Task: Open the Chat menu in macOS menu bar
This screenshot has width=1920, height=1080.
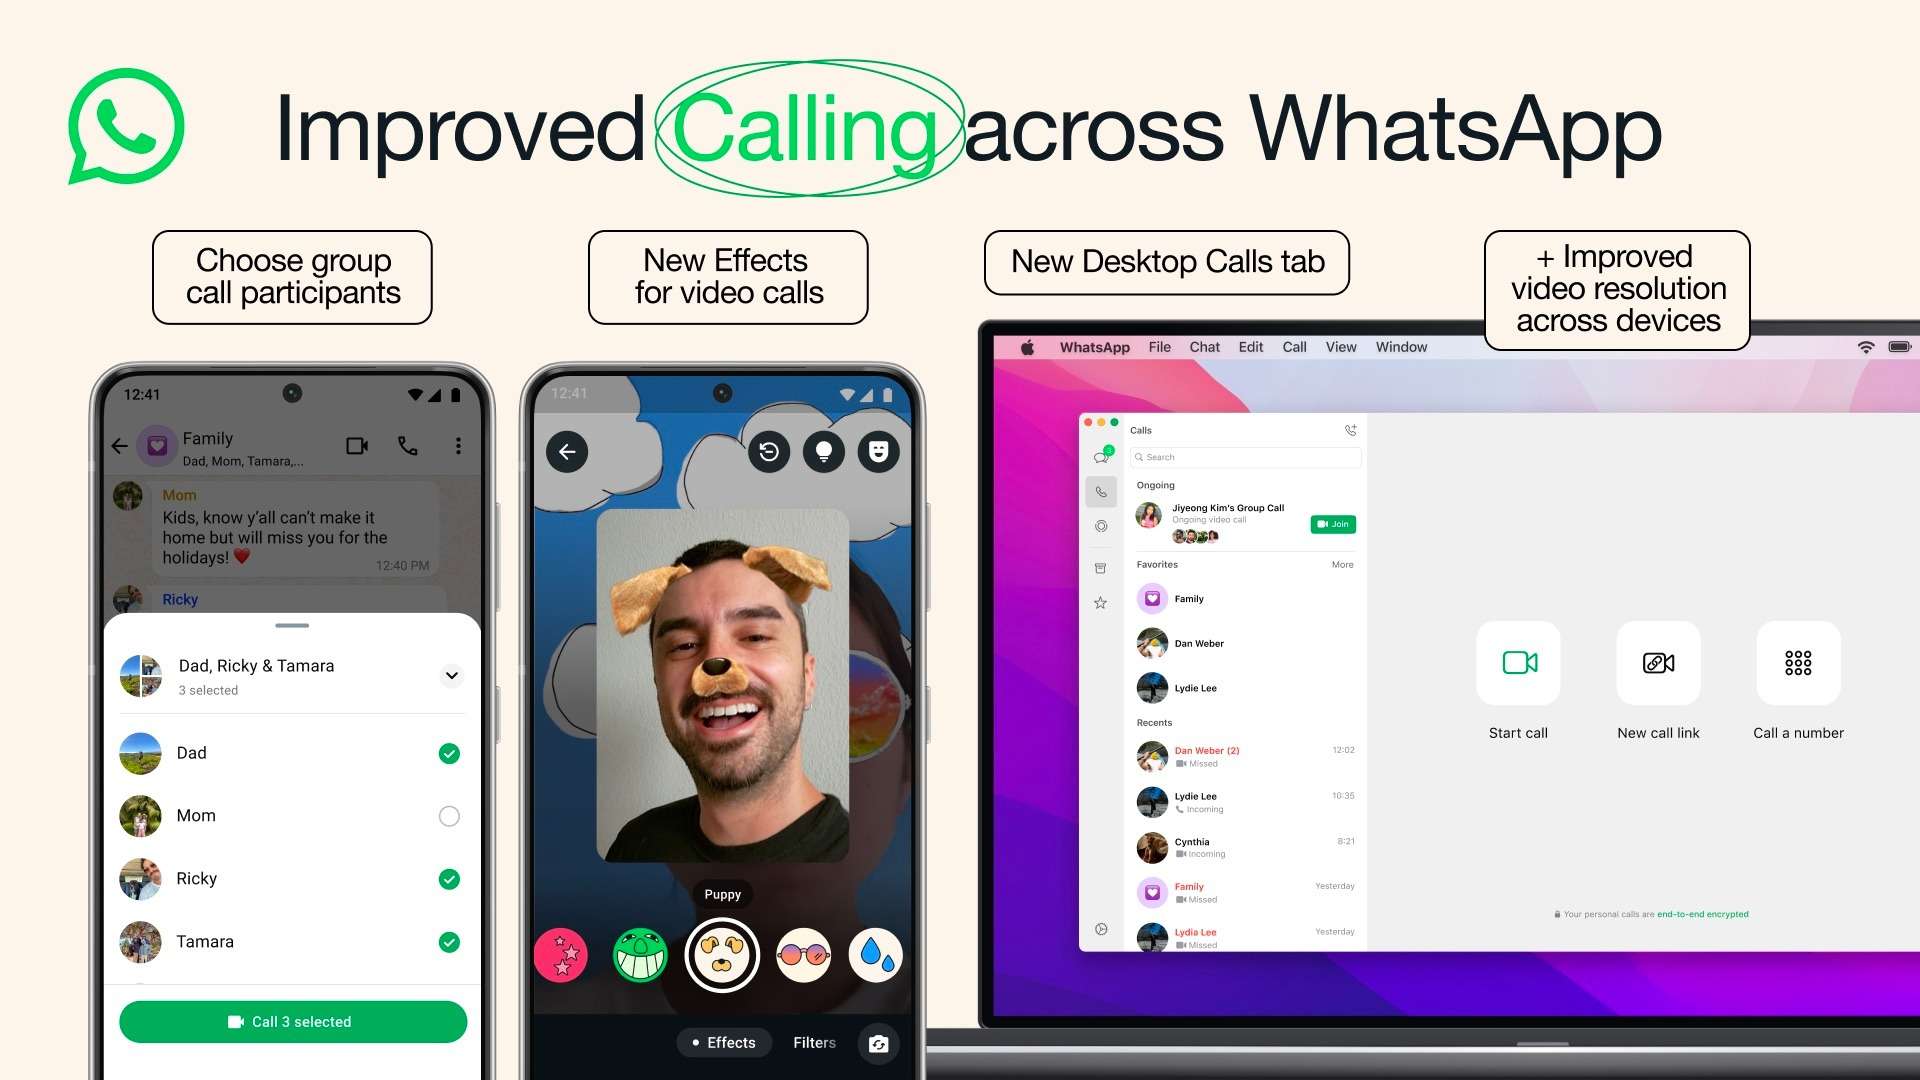Action: pos(1203,348)
